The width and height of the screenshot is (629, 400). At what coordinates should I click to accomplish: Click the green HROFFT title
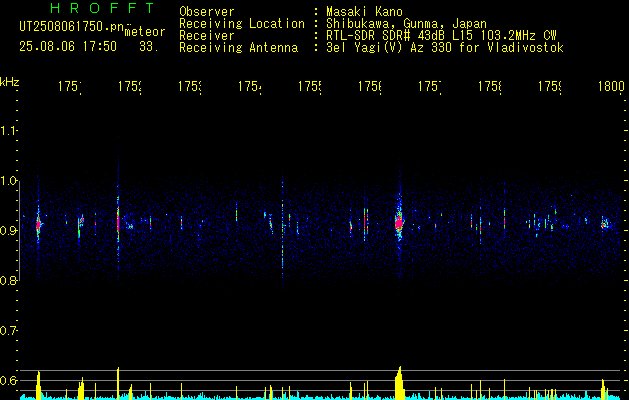point(103,8)
